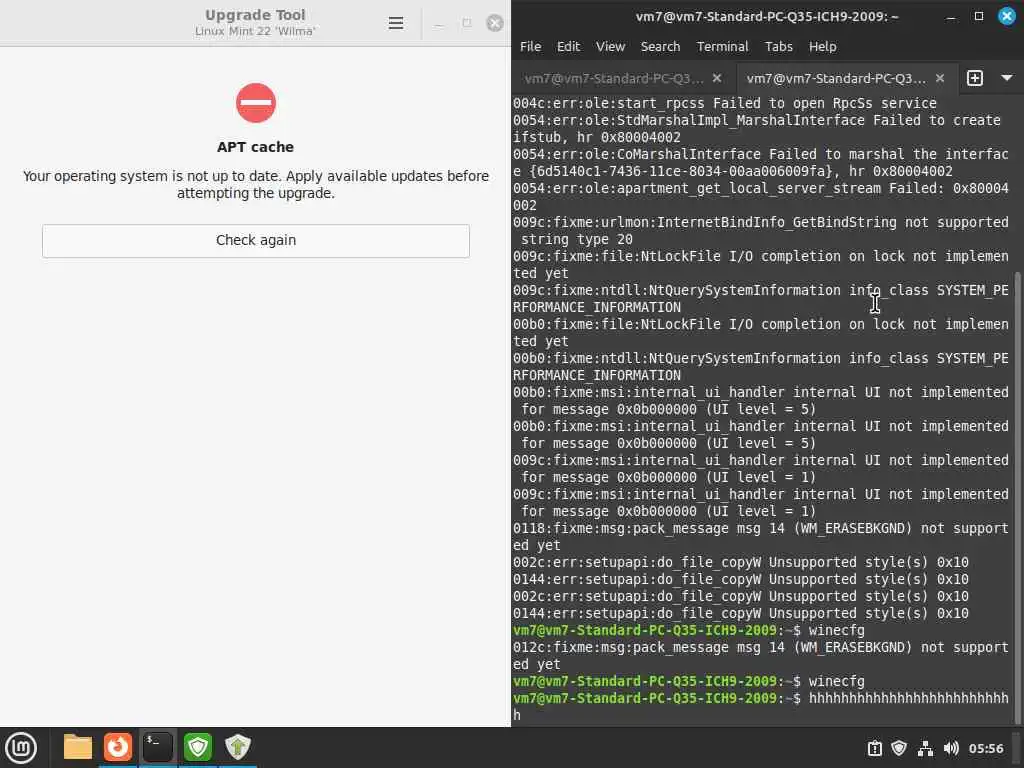Open the update shield tray icon
The height and width of the screenshot is (768, 1024).
pyautogui.click(x=899, y=748)
